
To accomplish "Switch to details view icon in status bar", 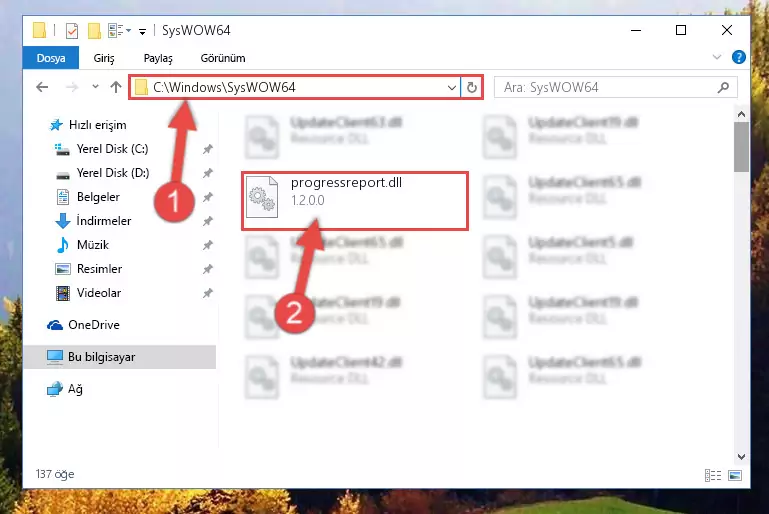I will coord(713,475).
